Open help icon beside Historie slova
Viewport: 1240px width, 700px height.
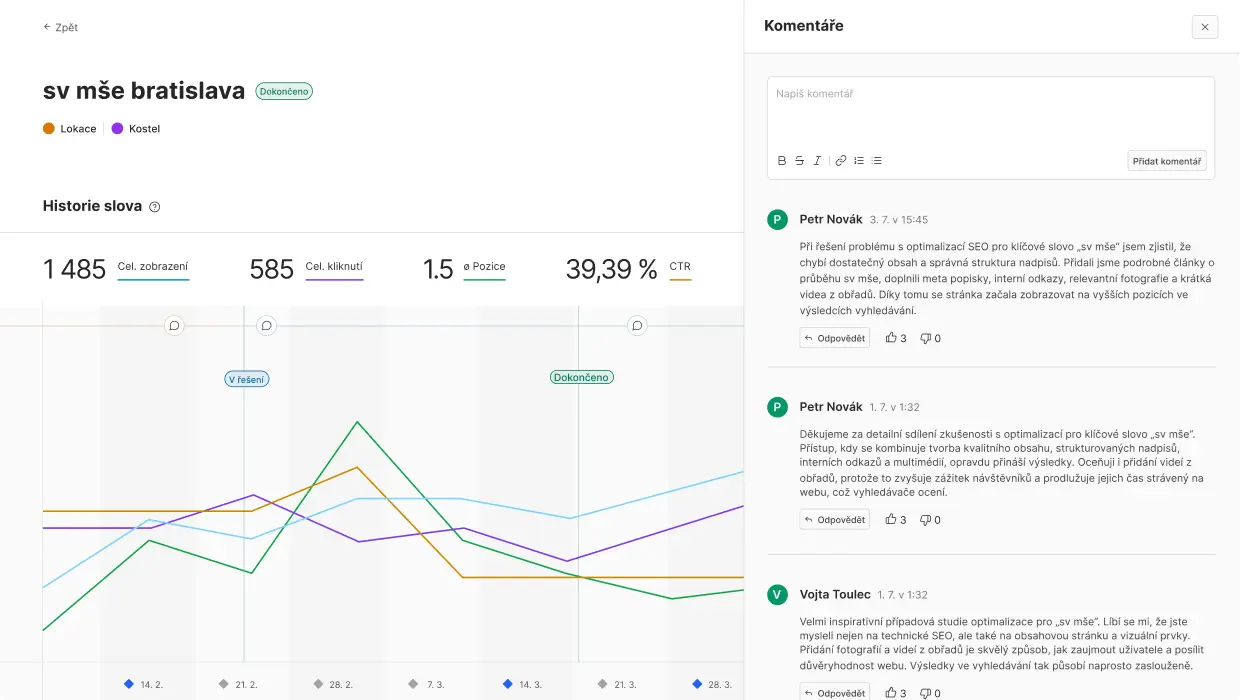(x=154, y=207)
